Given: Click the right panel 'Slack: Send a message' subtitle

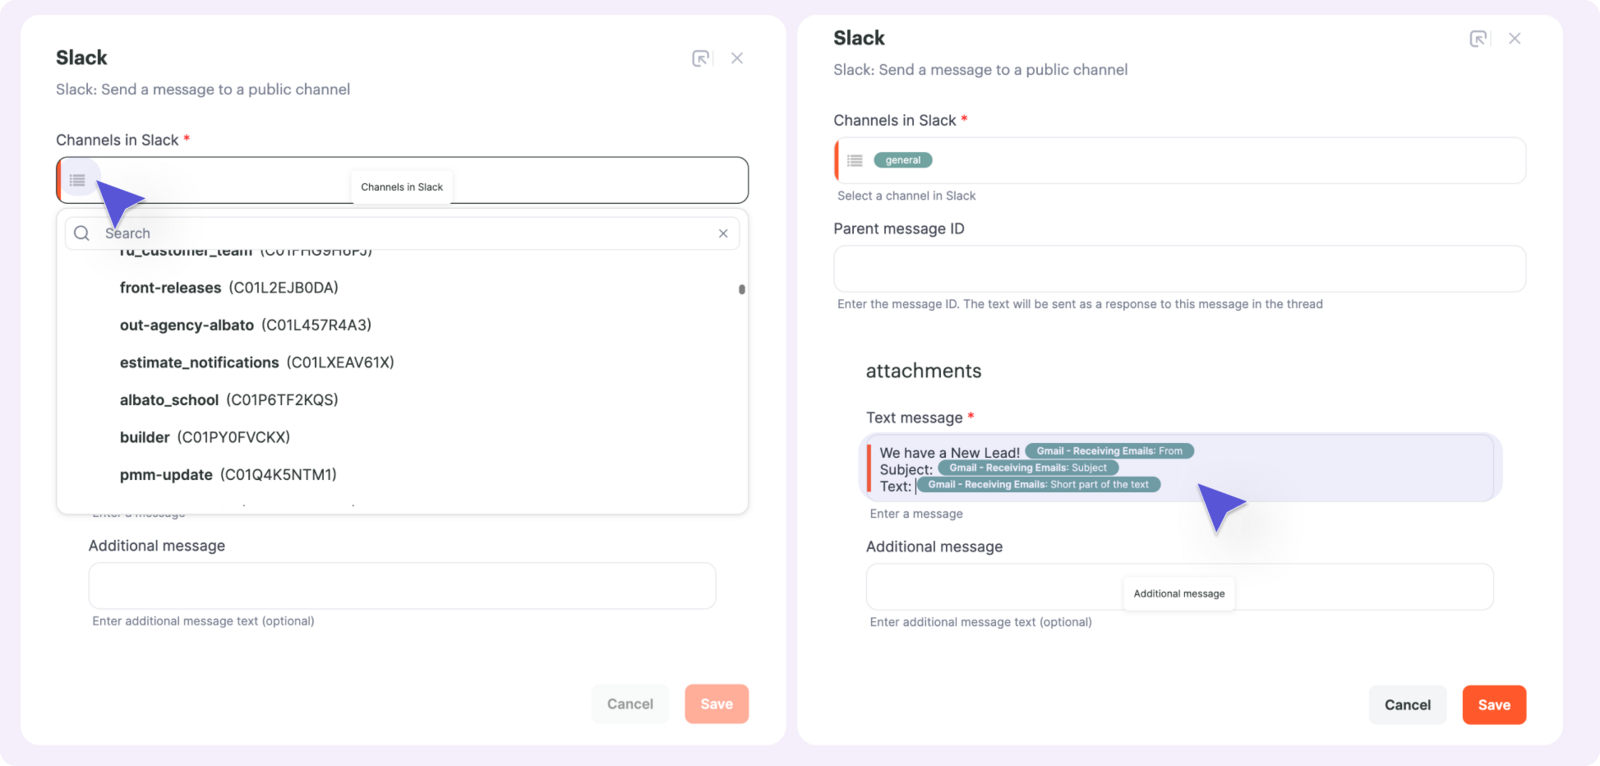Looking at the screenshot, I should 981,70.
